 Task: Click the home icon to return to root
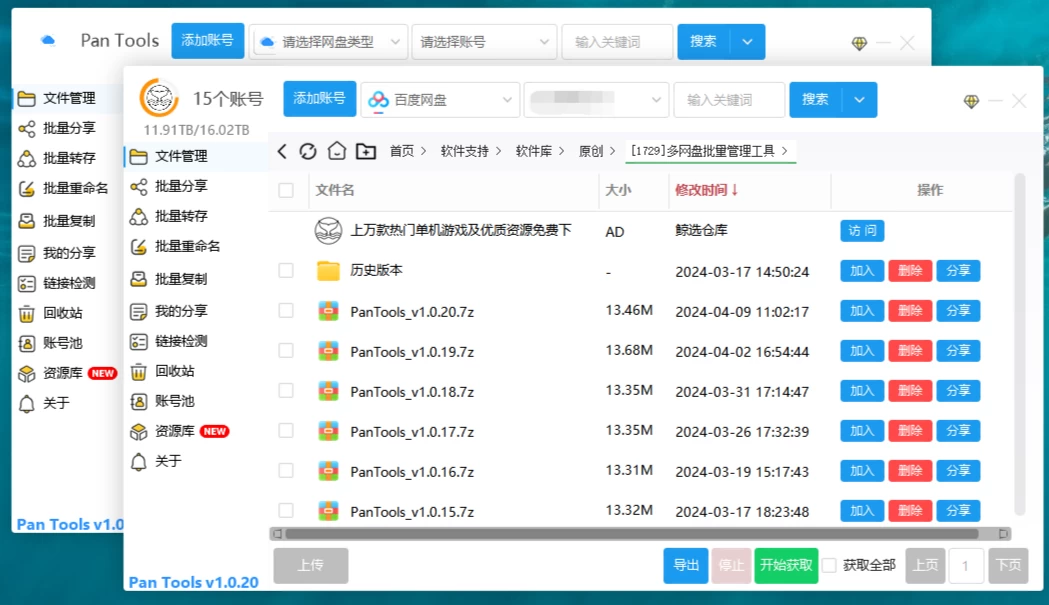pos(335,149)
